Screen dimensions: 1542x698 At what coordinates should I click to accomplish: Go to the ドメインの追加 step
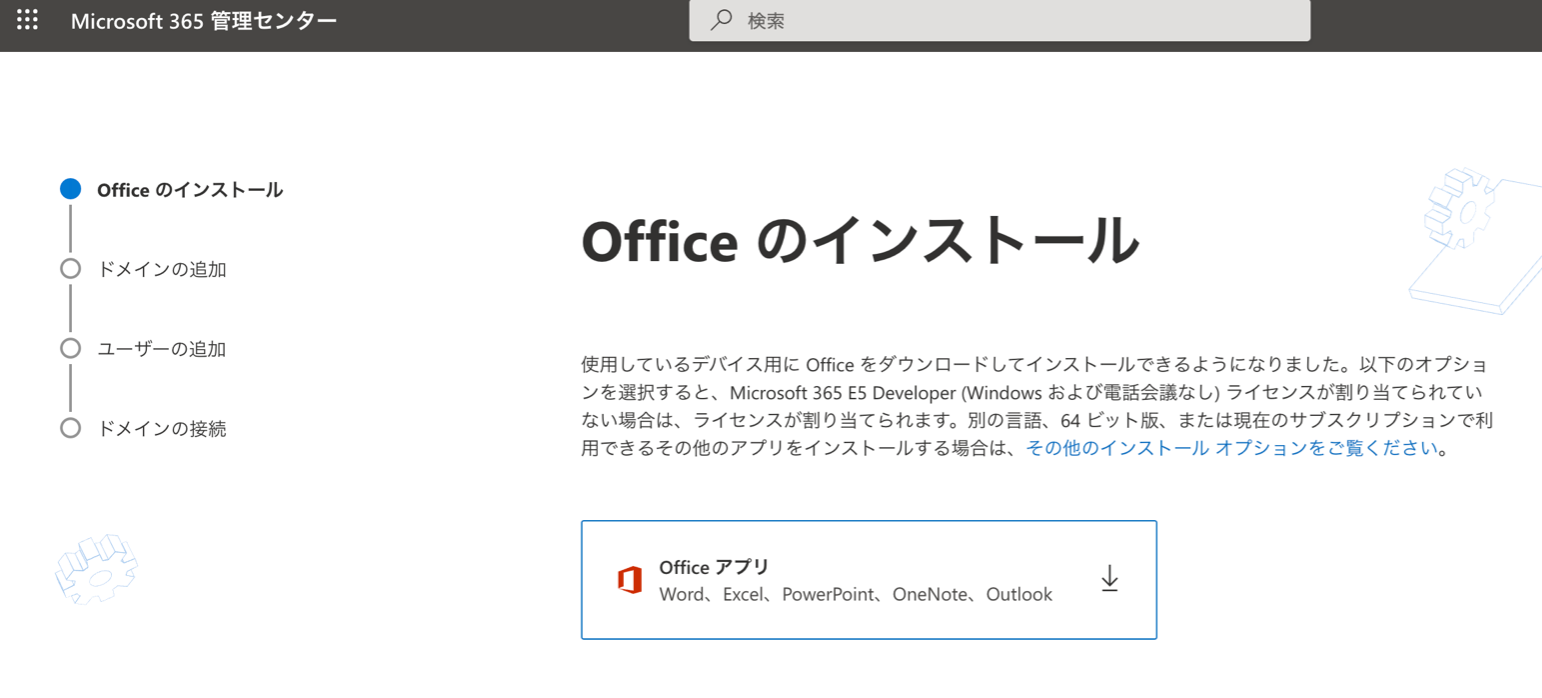tap(162, 269)
